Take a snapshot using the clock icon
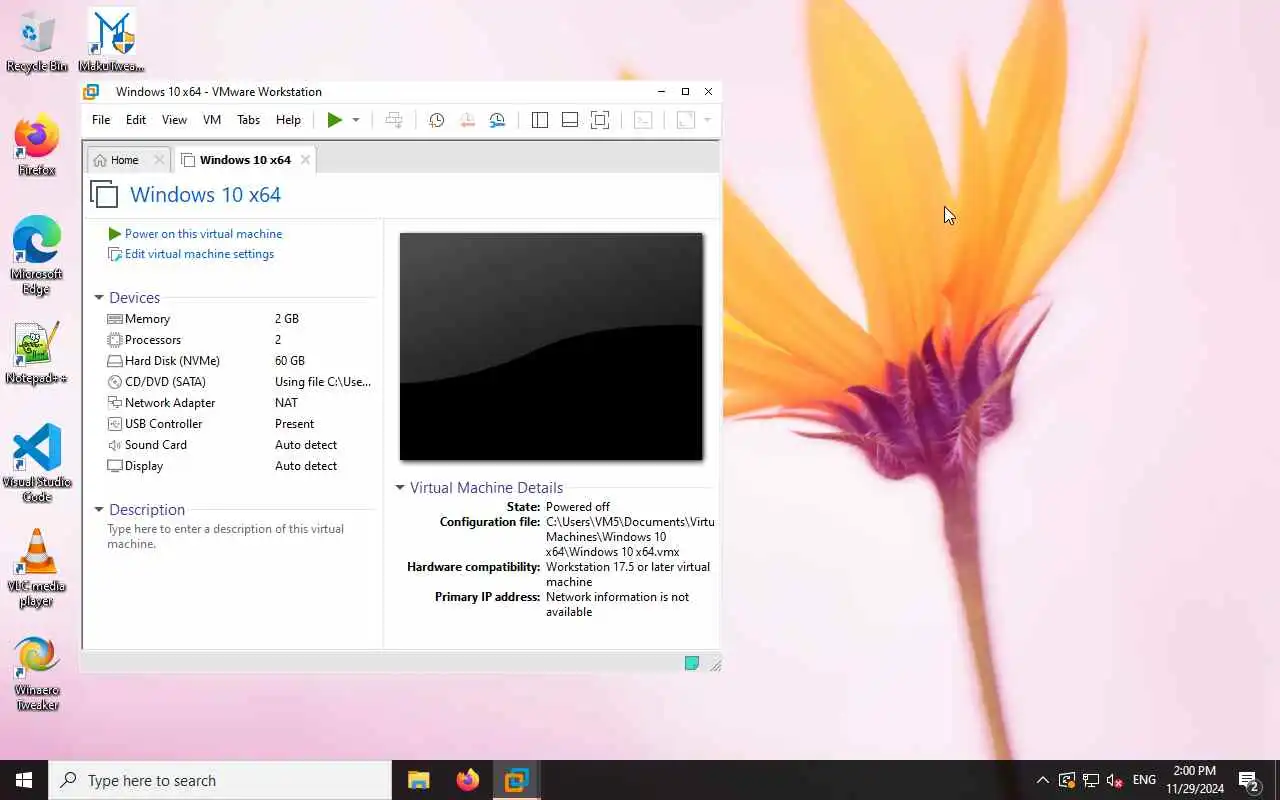1280x800 pixels. click(x=437, y=120)
